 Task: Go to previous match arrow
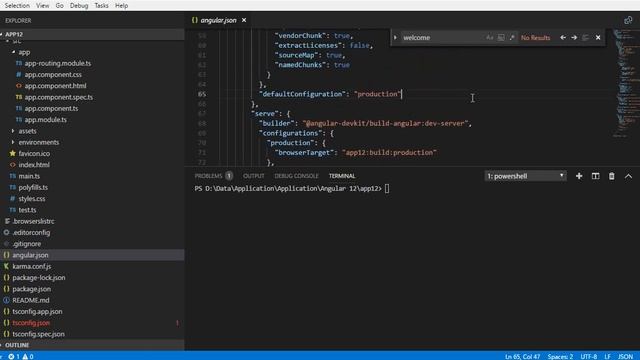(563, 38)
